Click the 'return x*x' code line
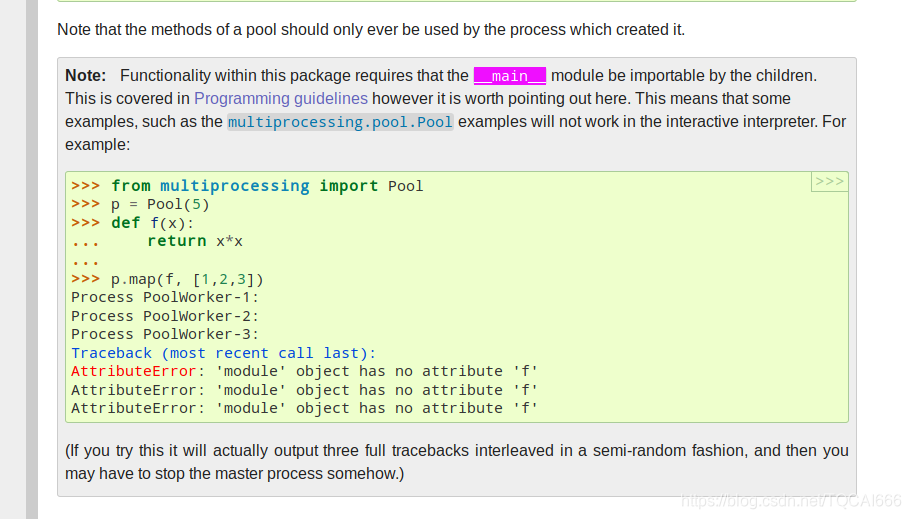Viewport: 911px width, 519px height. pos(195,241)
